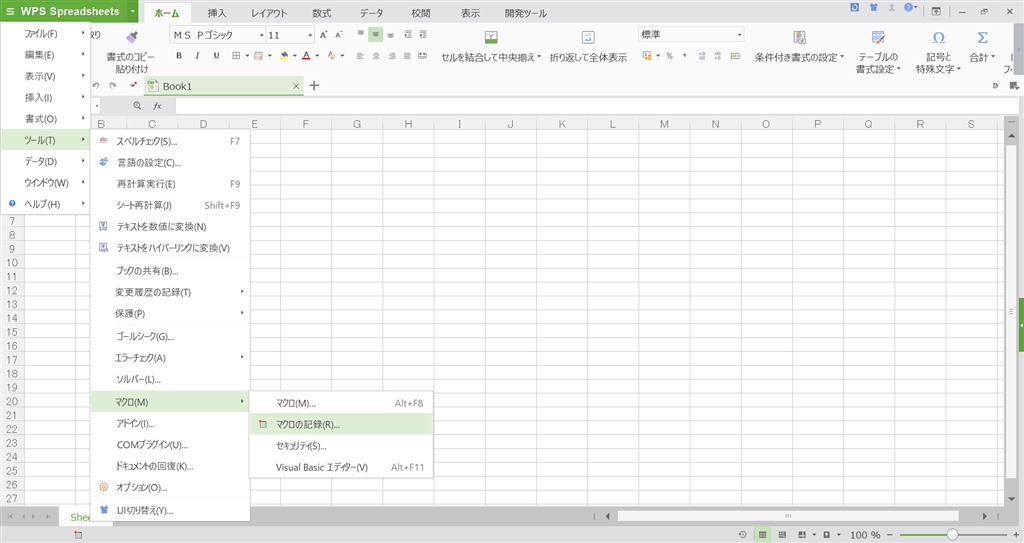
Task: Open the font size dropdown
Action: tap(310, 35)
